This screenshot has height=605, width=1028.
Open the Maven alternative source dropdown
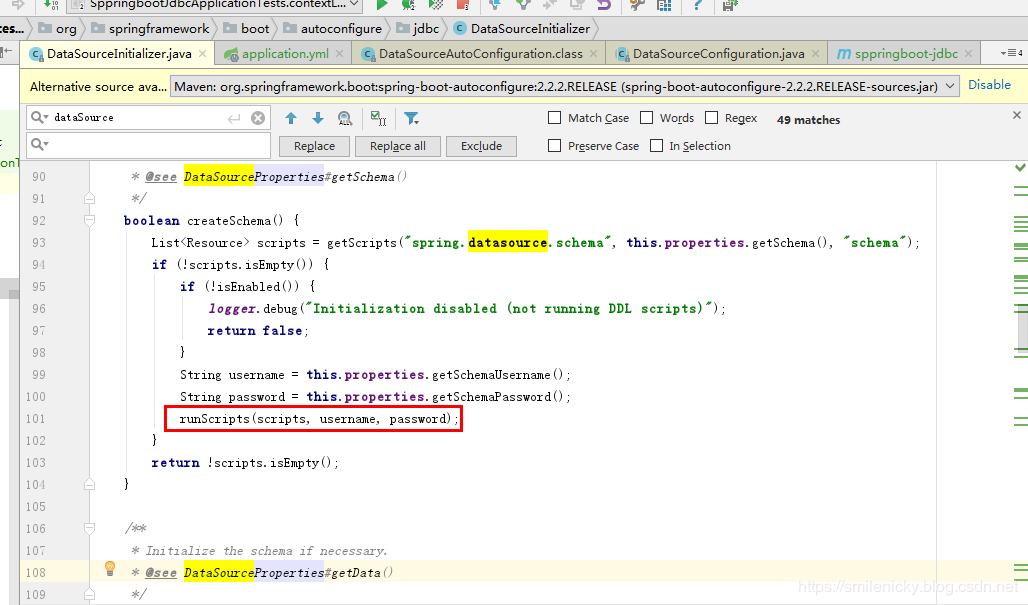tap(950, 87)
